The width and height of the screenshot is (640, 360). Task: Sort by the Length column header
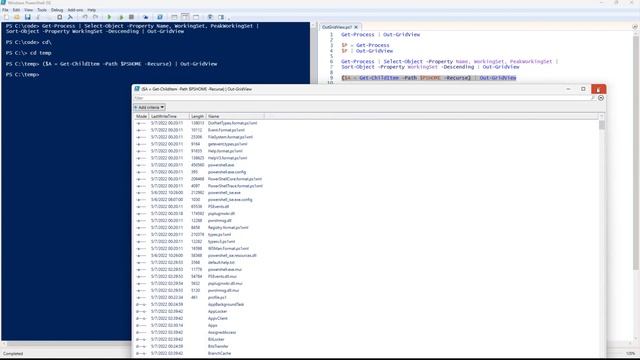198,116
